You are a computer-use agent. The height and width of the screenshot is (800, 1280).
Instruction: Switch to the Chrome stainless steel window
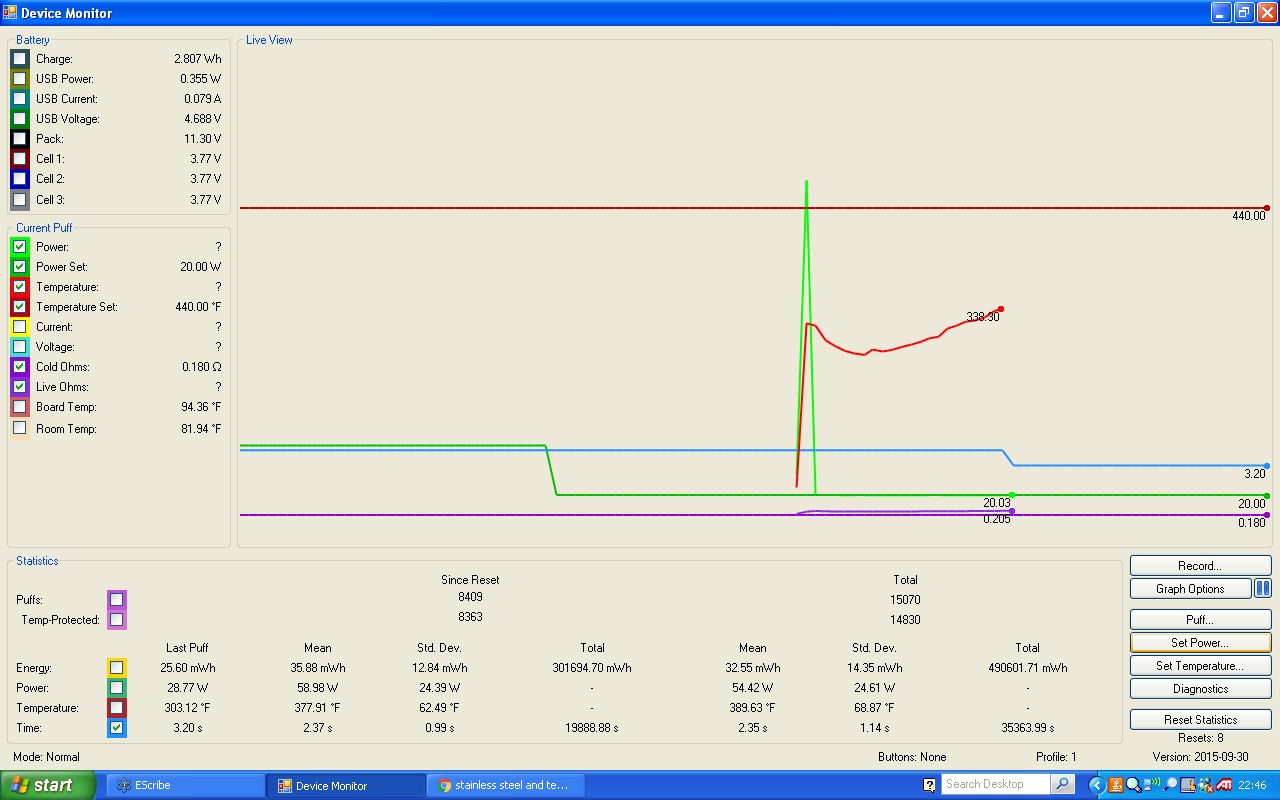click(x=505, y=785)
